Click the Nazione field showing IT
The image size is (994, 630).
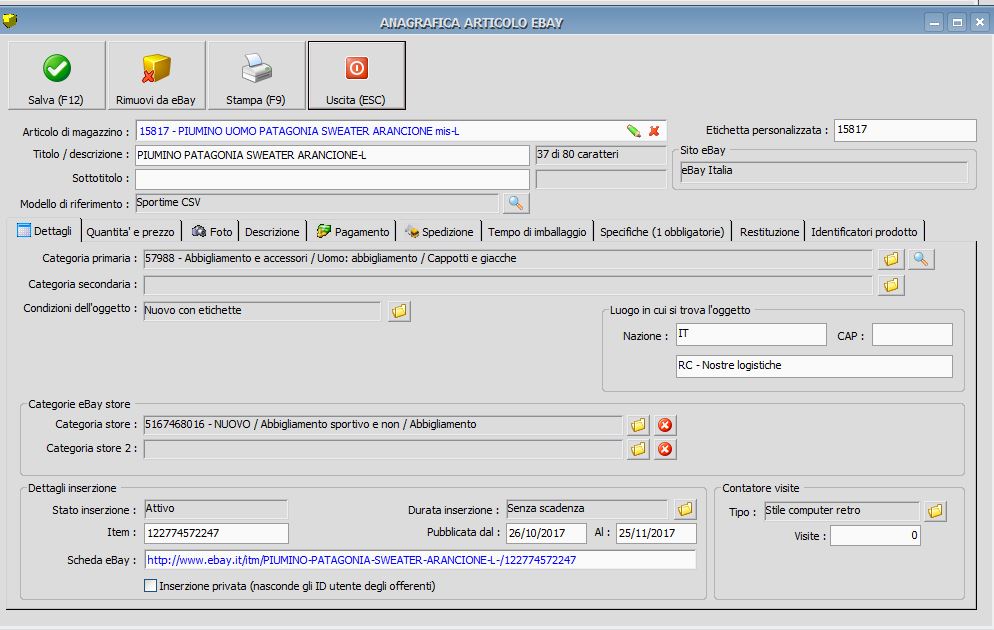(x=751, y=335)
